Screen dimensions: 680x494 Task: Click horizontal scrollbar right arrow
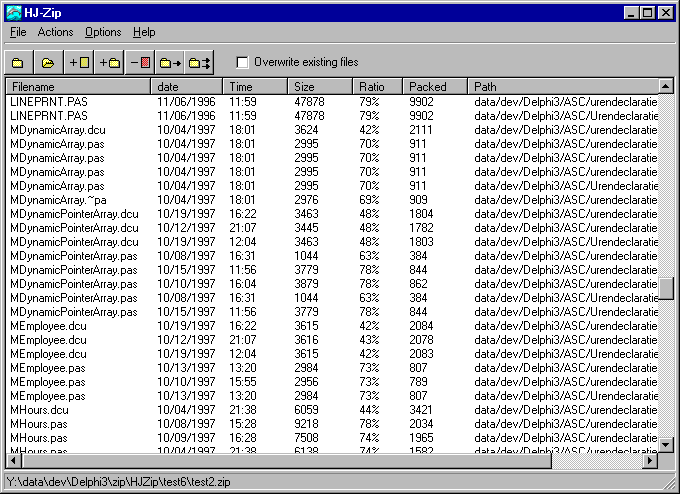click(650, 461)
